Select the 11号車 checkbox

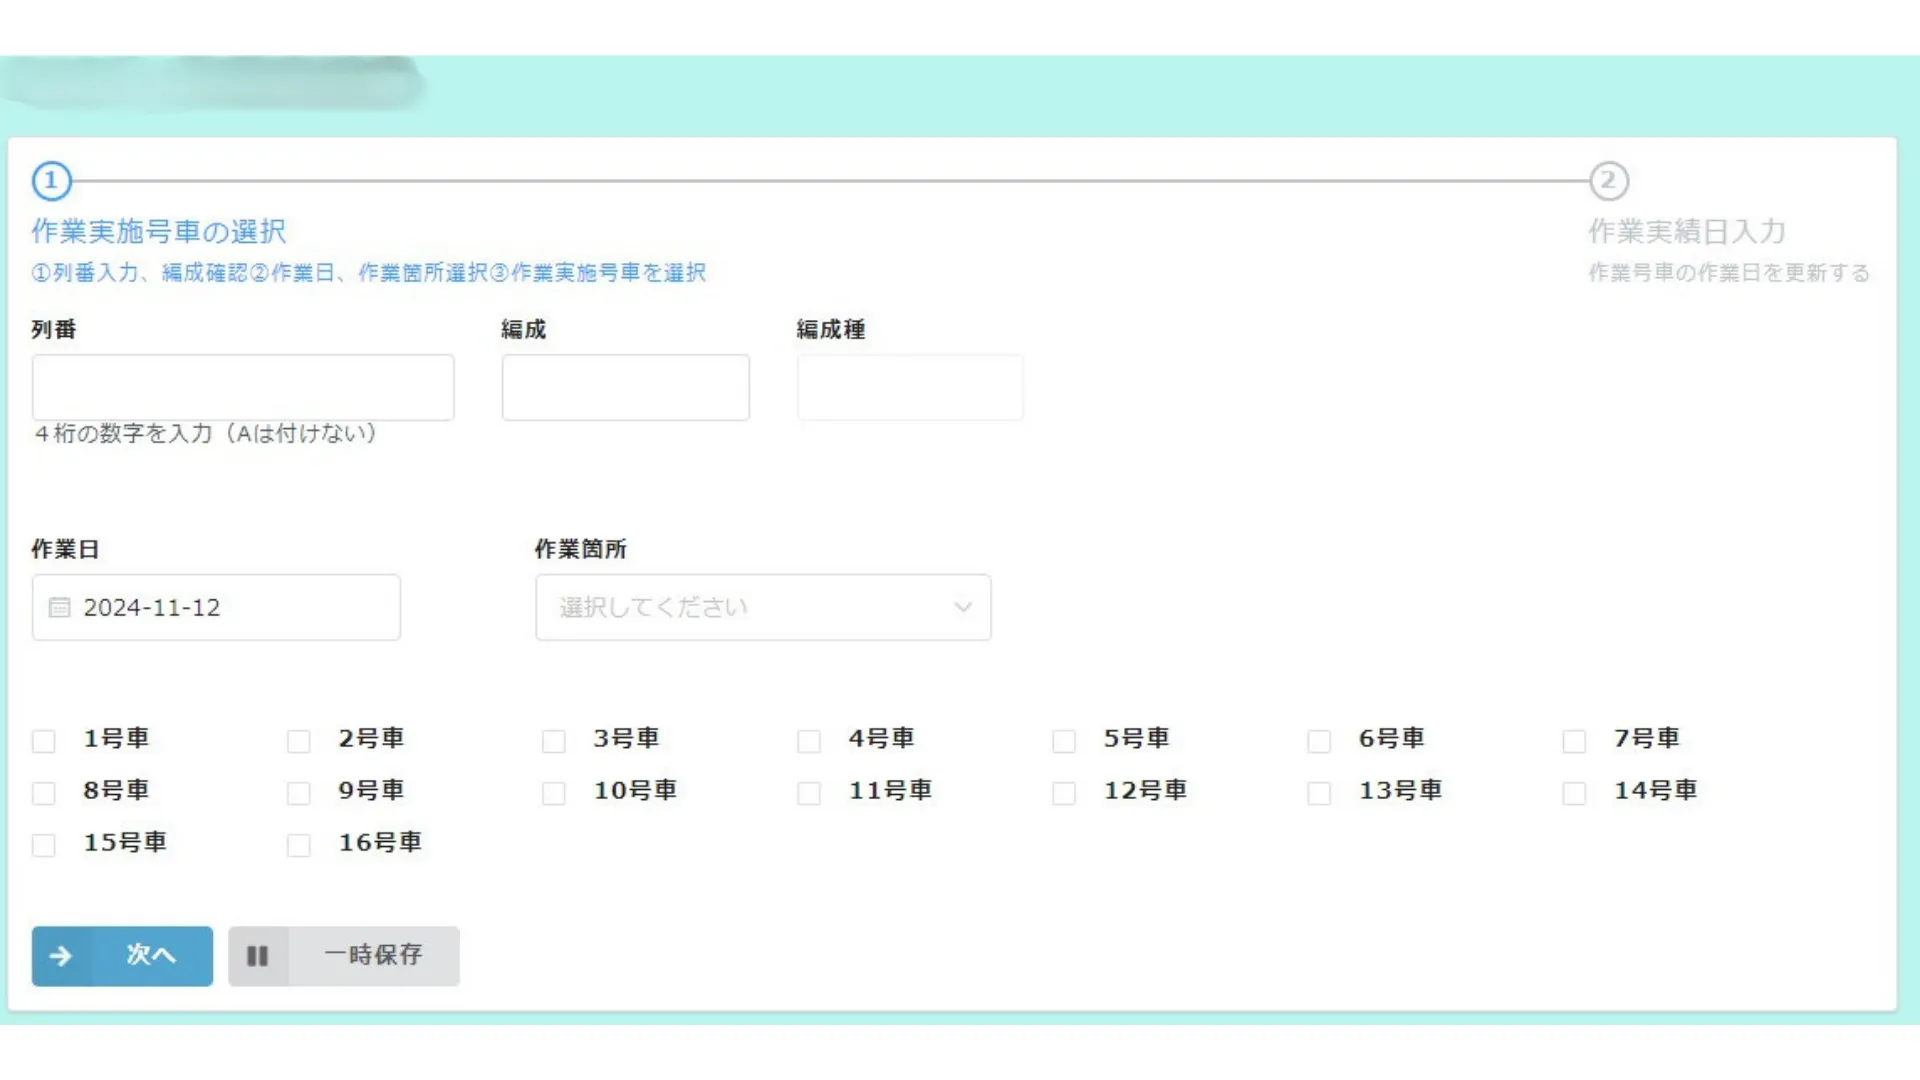click(808, 791)
